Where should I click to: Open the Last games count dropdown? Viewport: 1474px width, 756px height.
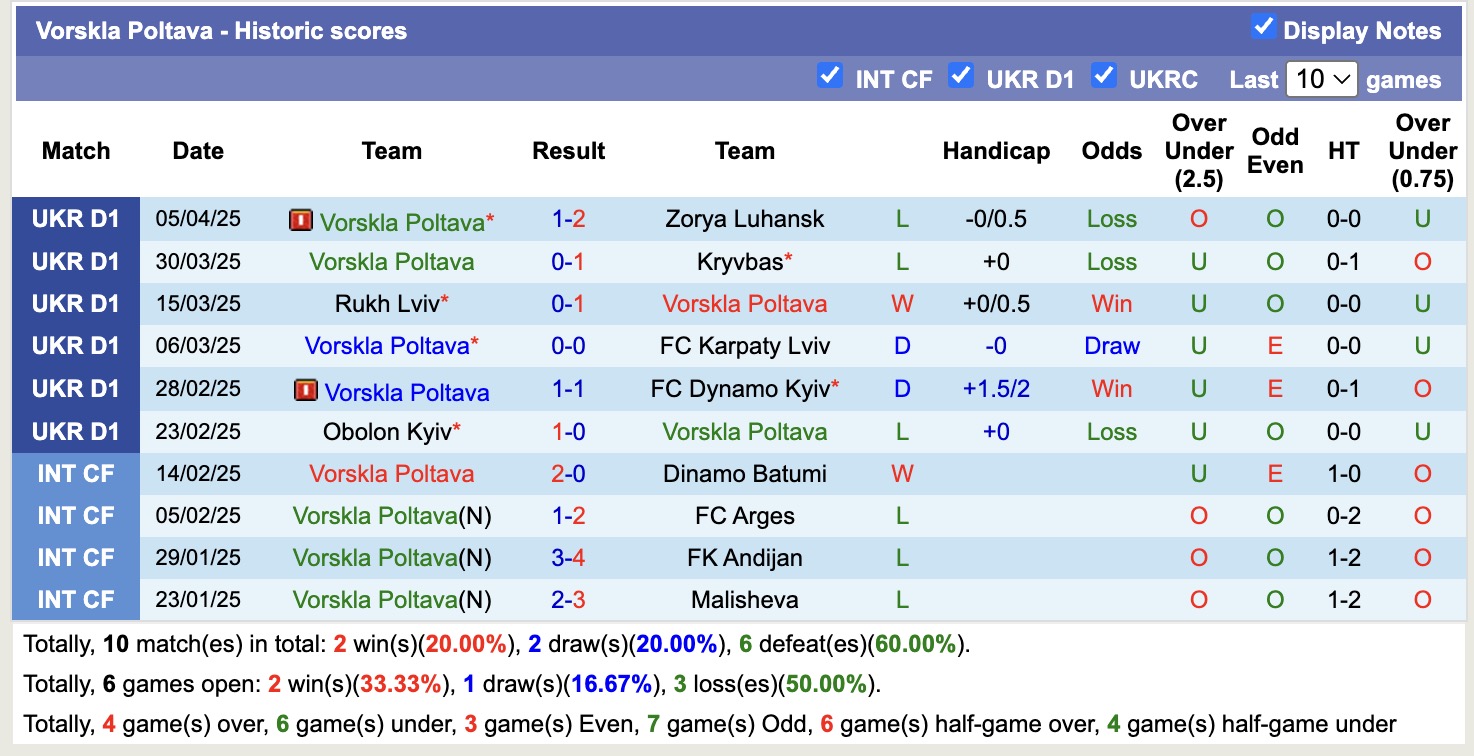(x=1322, y=78)
